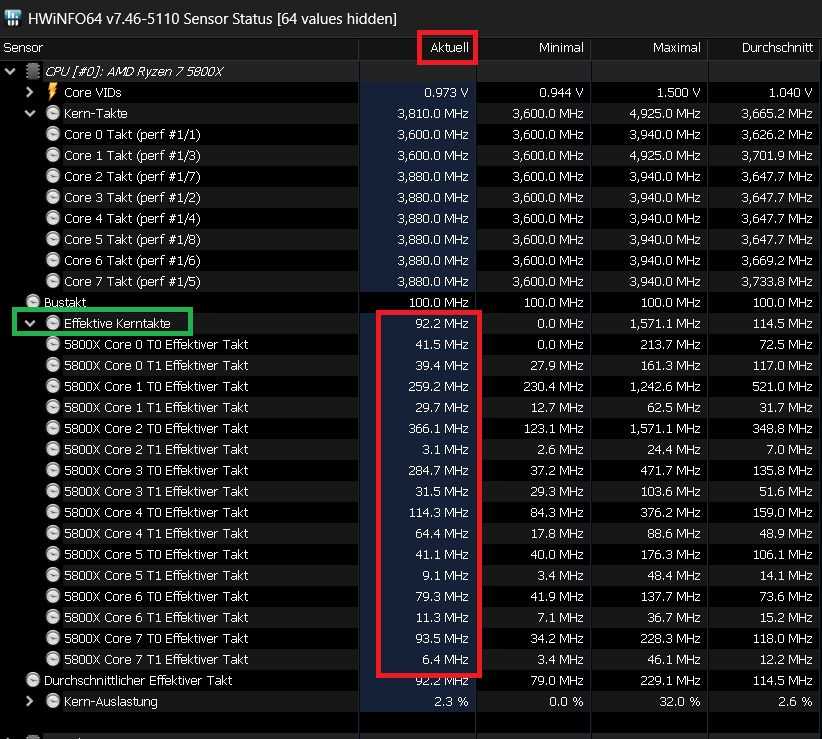The width and height of the screenshot is (822, 739).
Task: Click the clock icon beside Bustakt
Action: pyautogui.click(x=33, y=301)
